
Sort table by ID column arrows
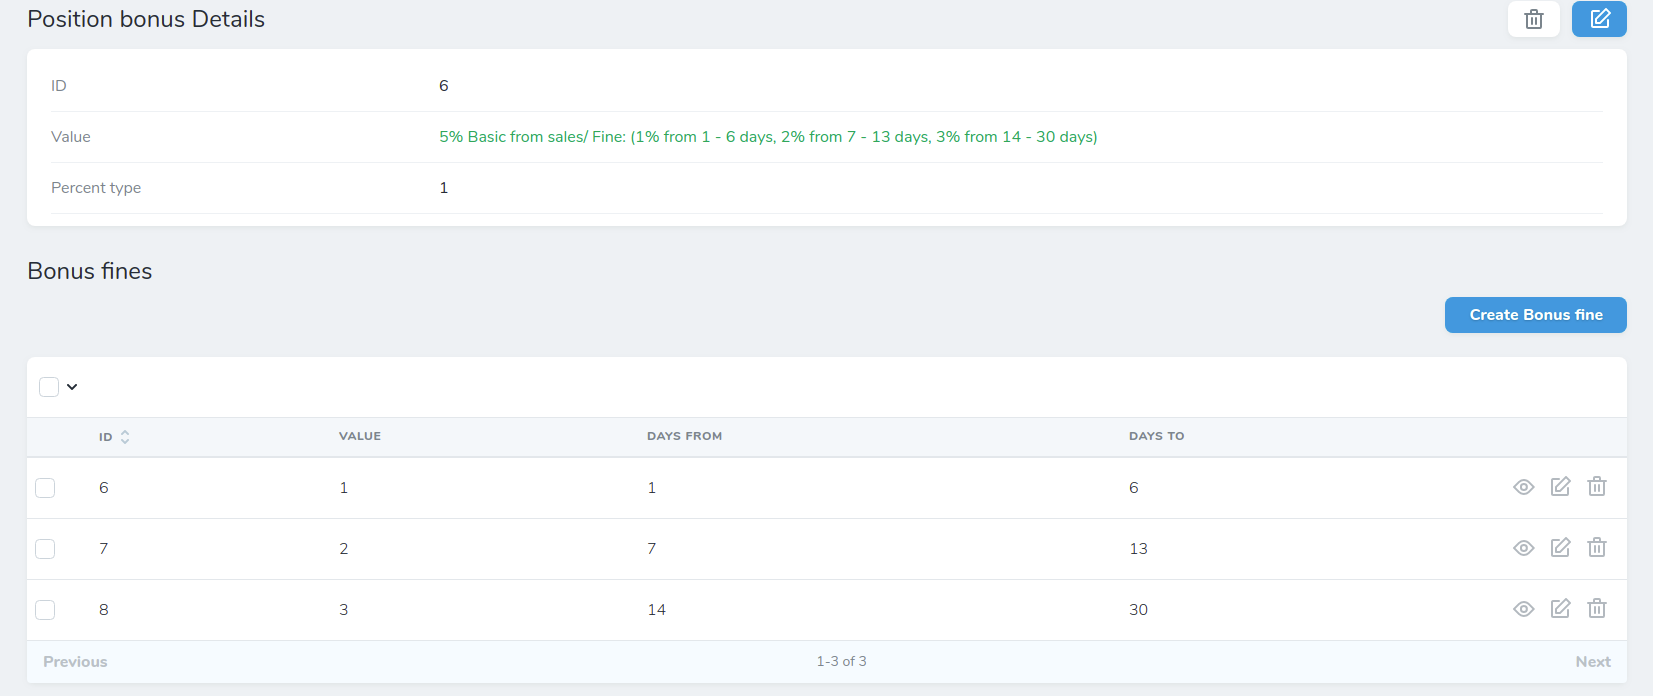[x=125, y=437]
